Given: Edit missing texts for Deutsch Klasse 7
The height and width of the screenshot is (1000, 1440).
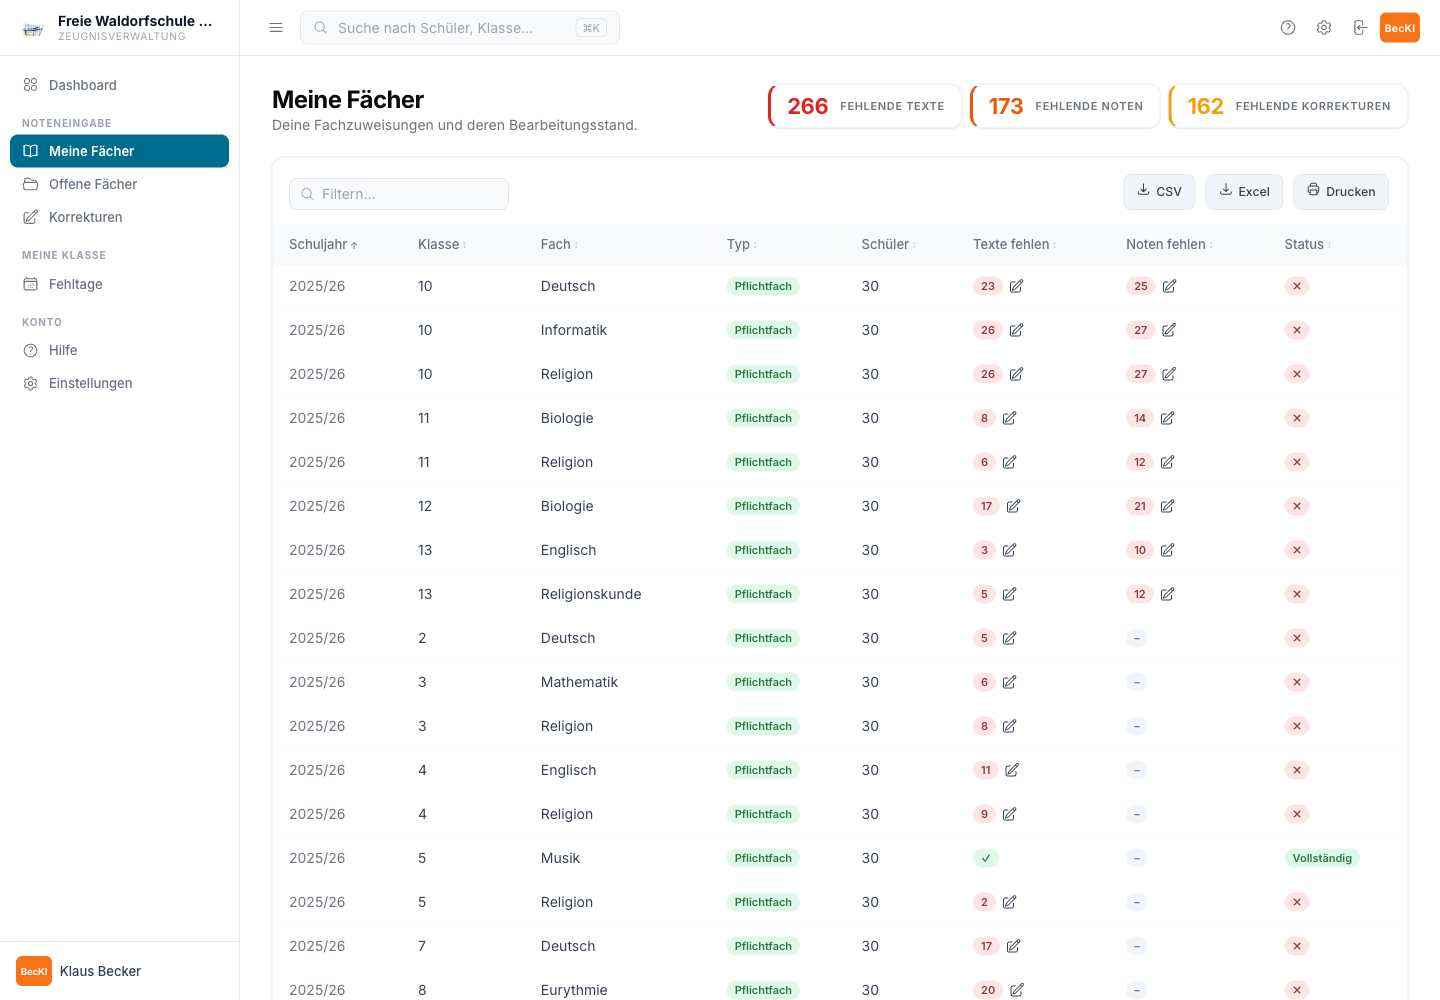Looking at the screenshot, I should point(1013,946).
